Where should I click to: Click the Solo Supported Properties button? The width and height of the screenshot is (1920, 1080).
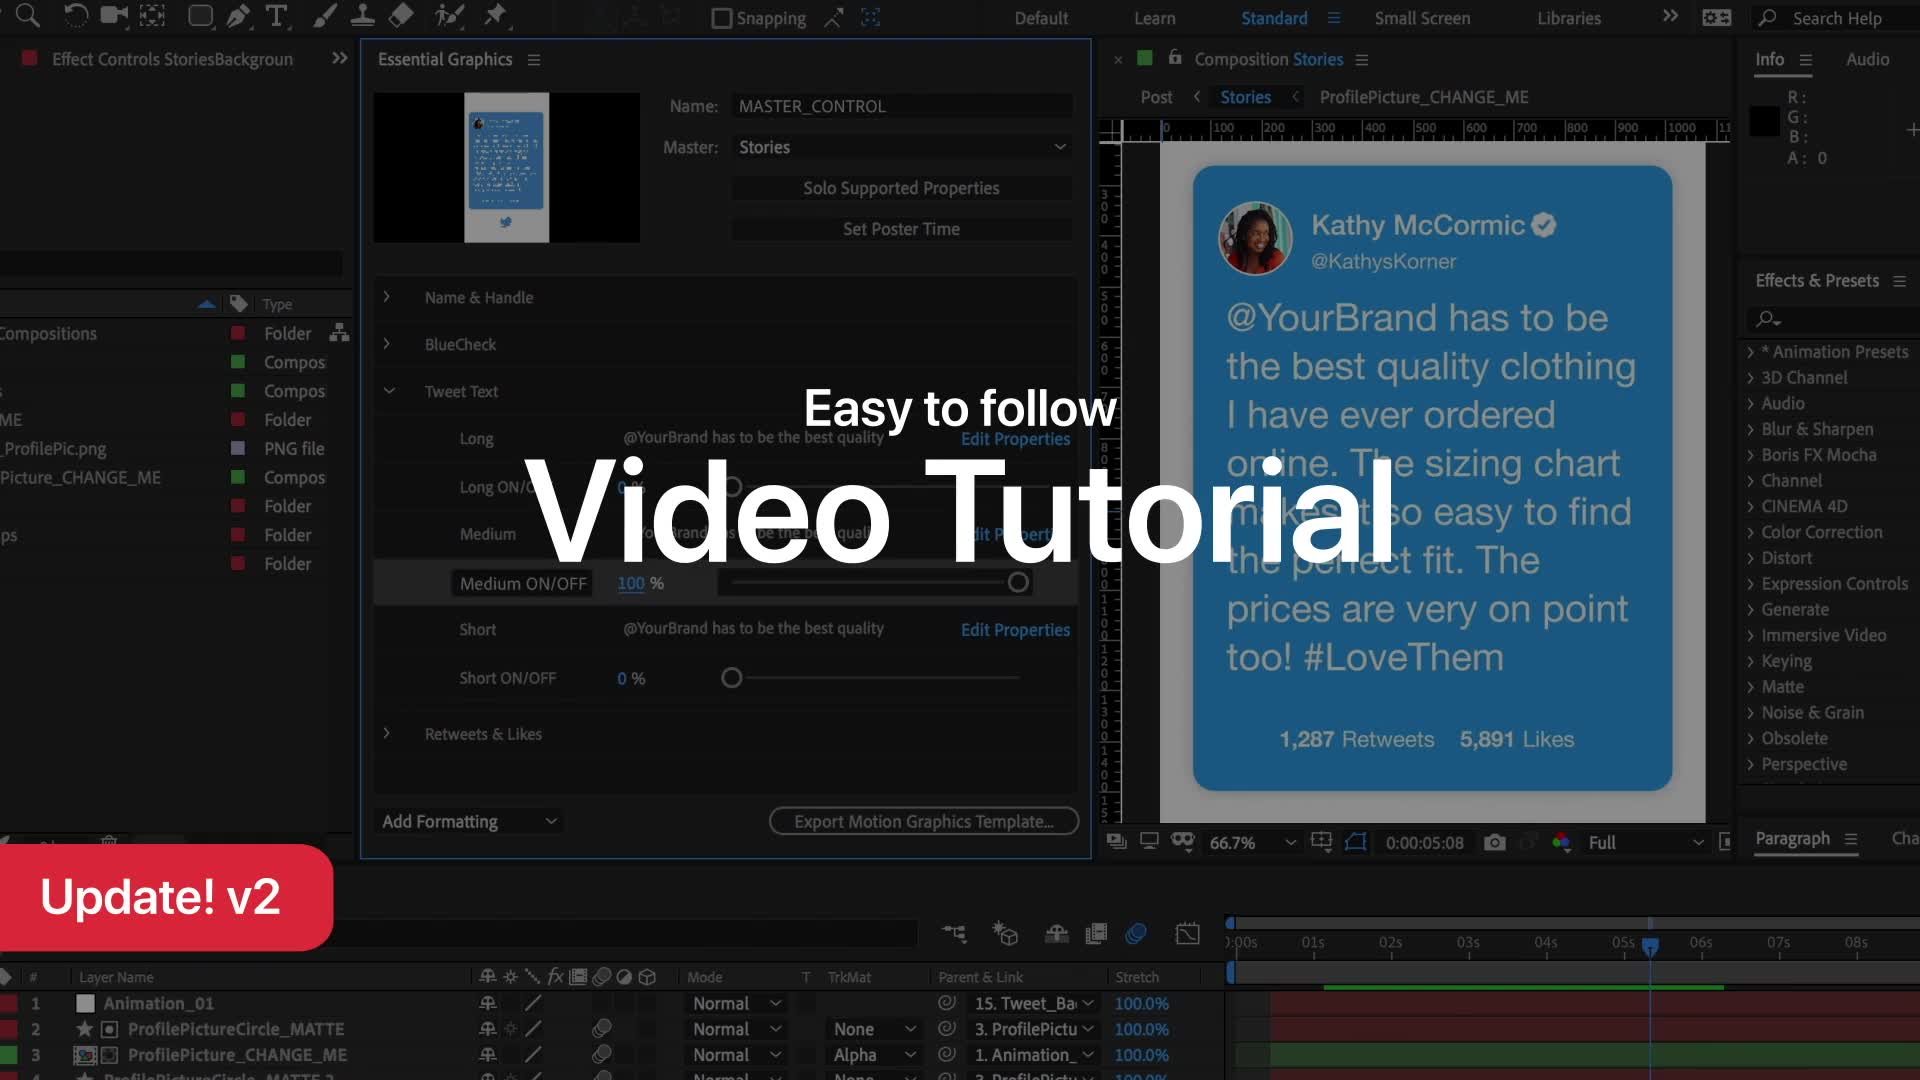[901, 188]
